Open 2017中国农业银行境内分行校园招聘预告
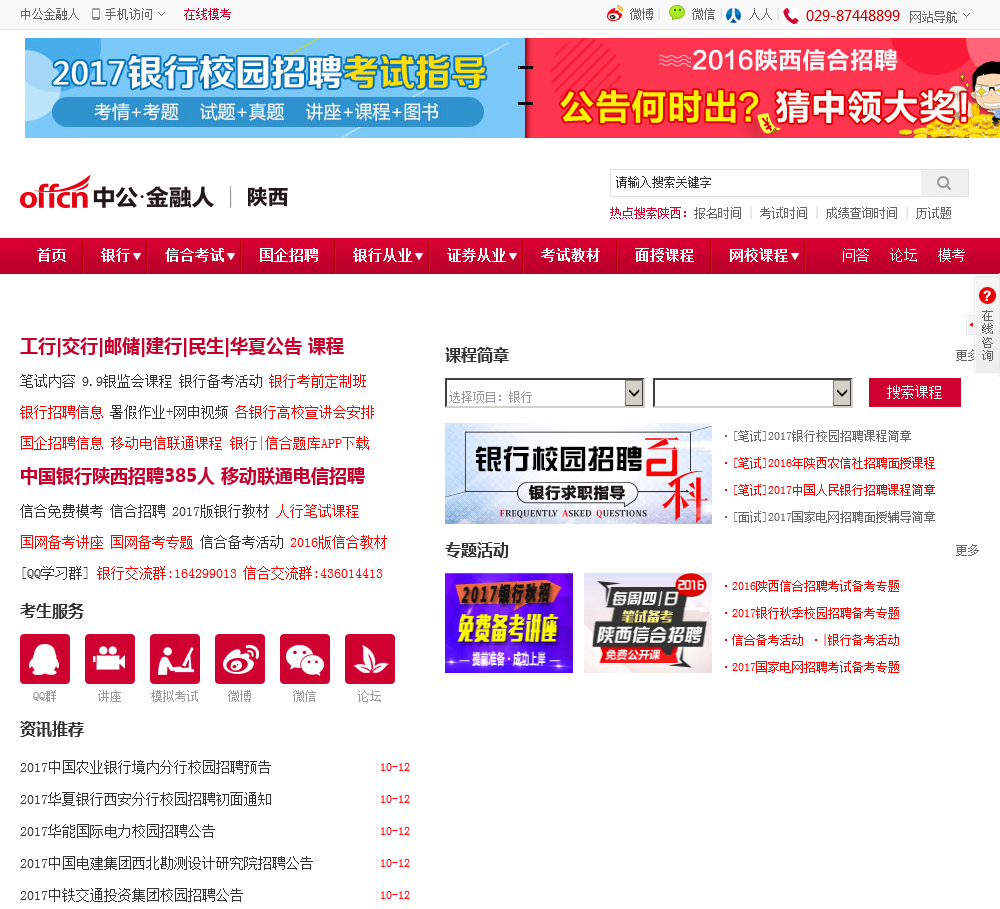The width and height of the screenshot is (1000, 909). pyautogui.click(x=145, y=767)
